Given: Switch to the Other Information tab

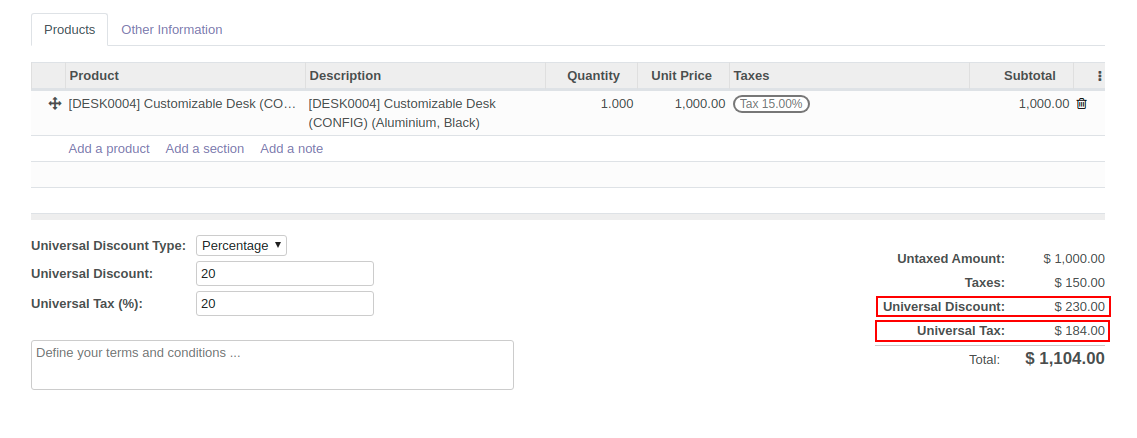Looking at the screenshot, I should [172, 30].
